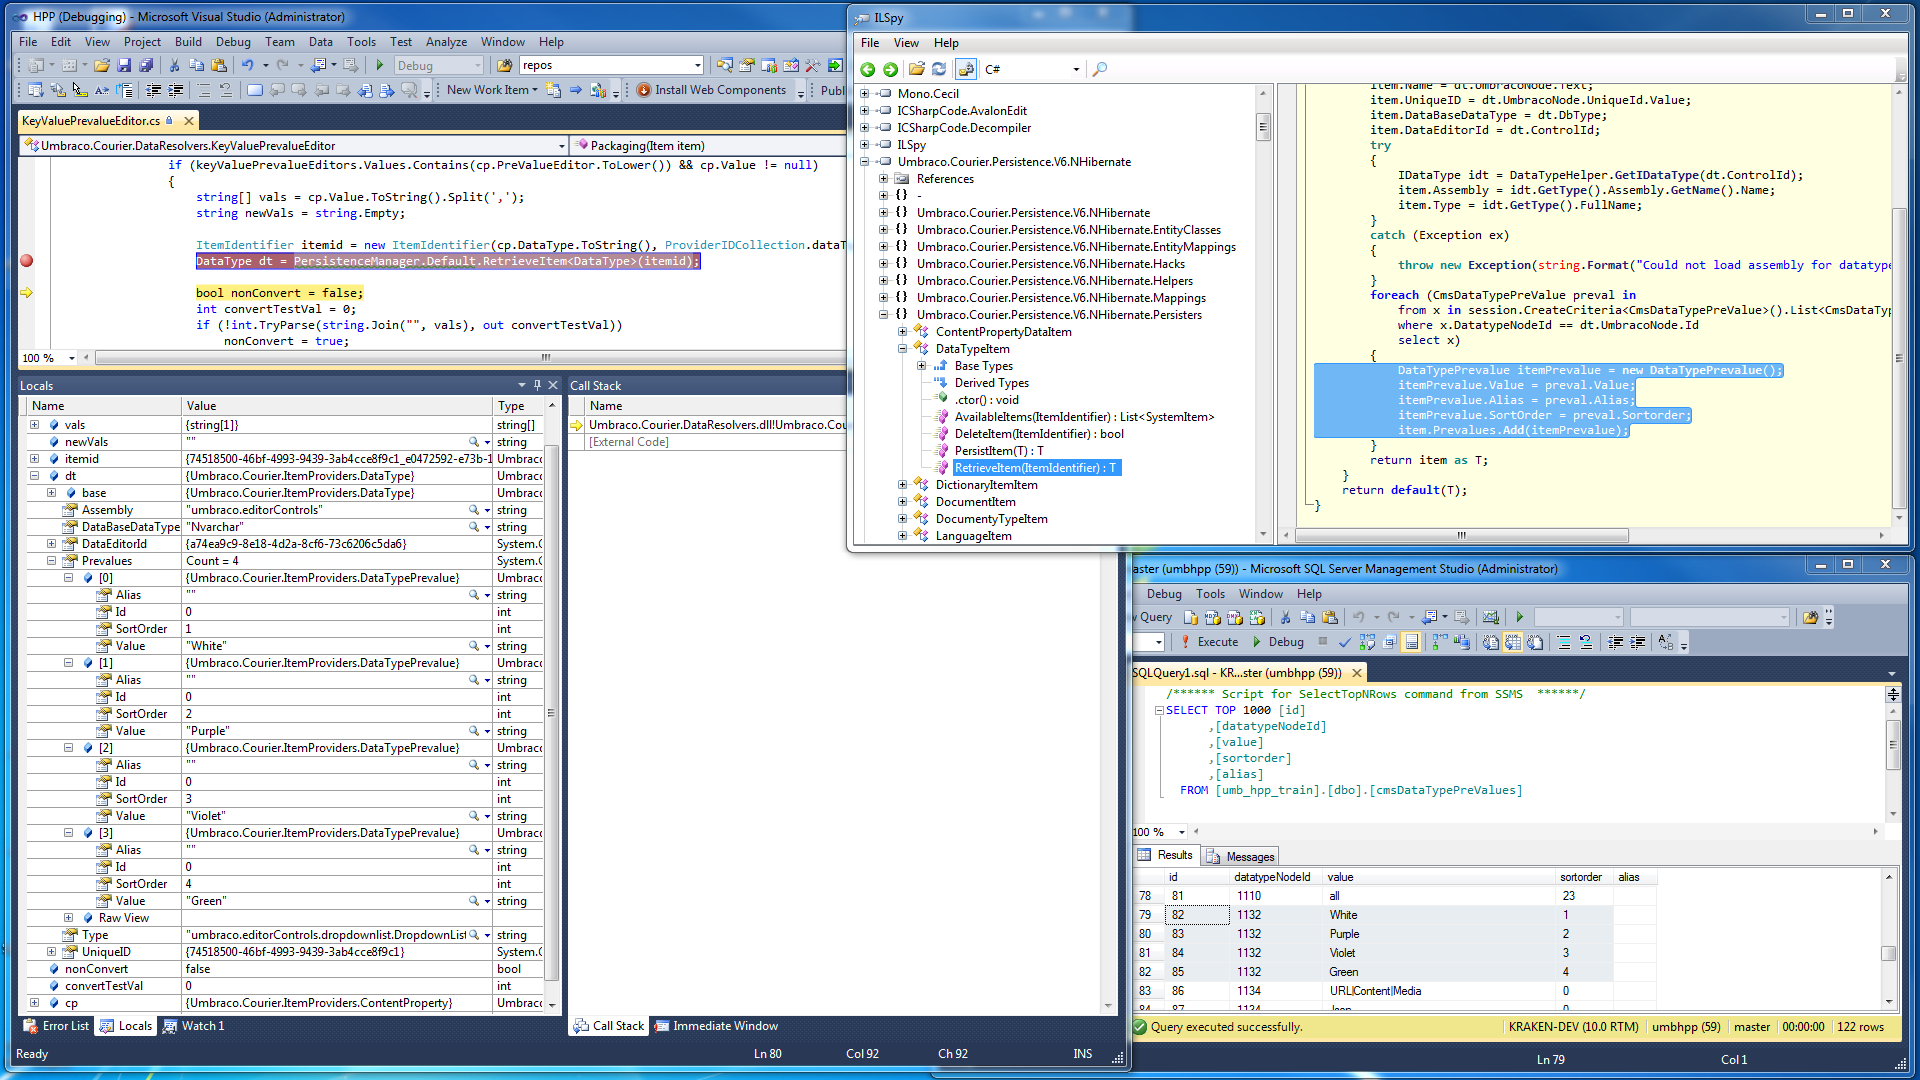The width and height of the screenshot is (1920, 1080).
Task: Click Execute exclamation icon in SSMS
Action: coord(1186,643)
